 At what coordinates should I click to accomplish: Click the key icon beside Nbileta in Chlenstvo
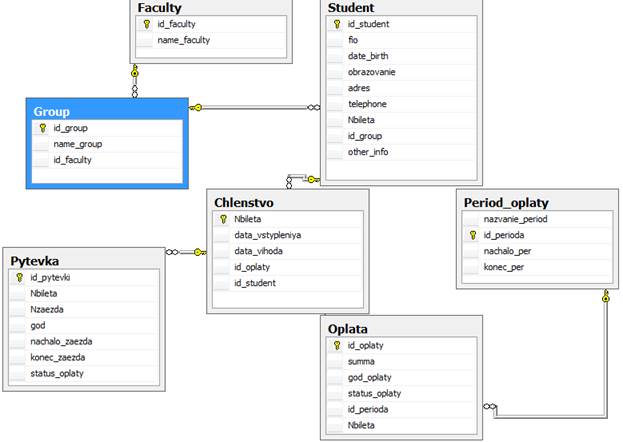pos(223,219)
